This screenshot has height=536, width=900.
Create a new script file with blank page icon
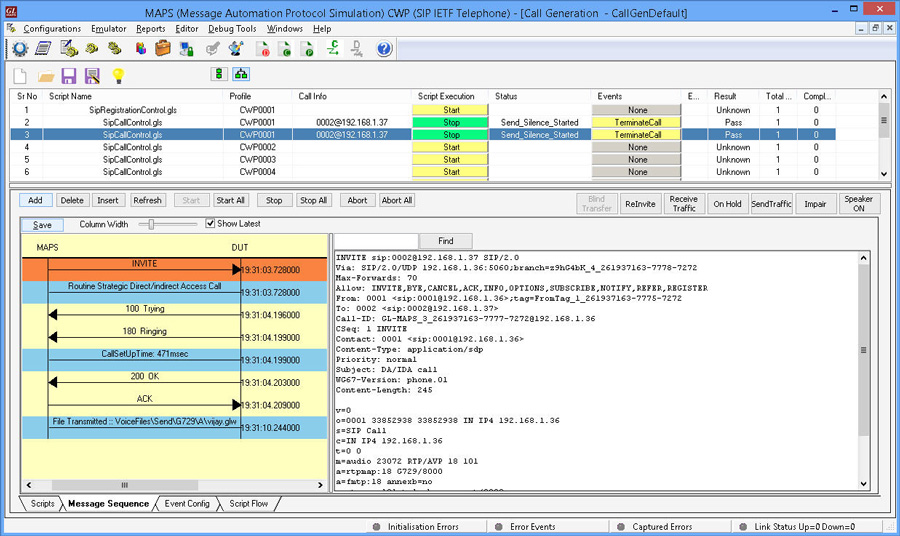tap(21, 75)
